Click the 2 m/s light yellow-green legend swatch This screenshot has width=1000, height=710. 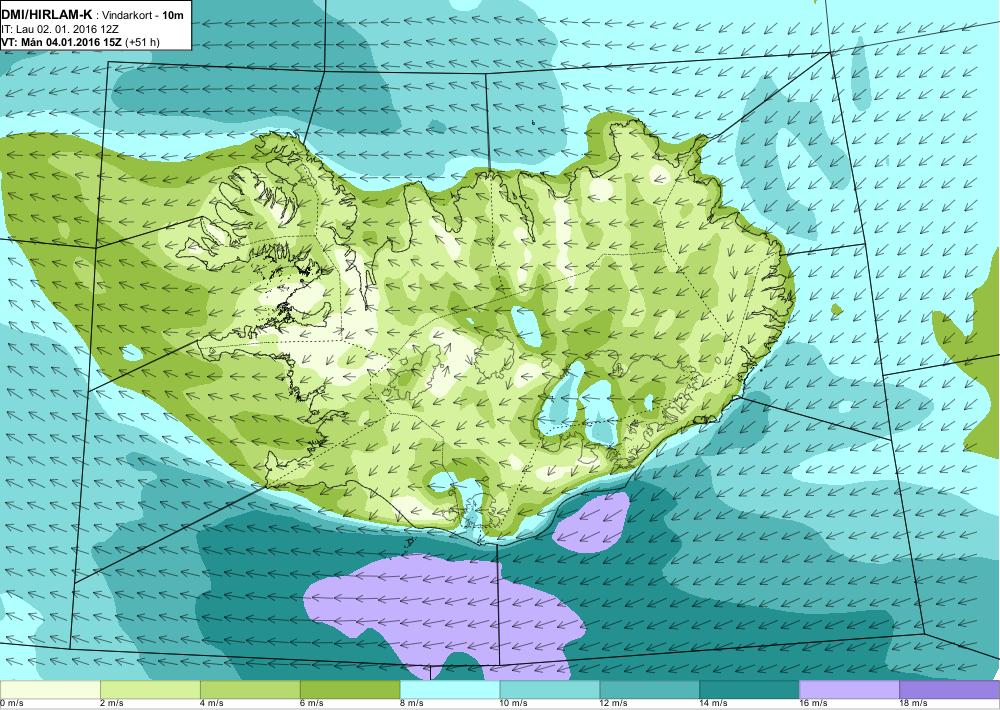tap(150, 690)
